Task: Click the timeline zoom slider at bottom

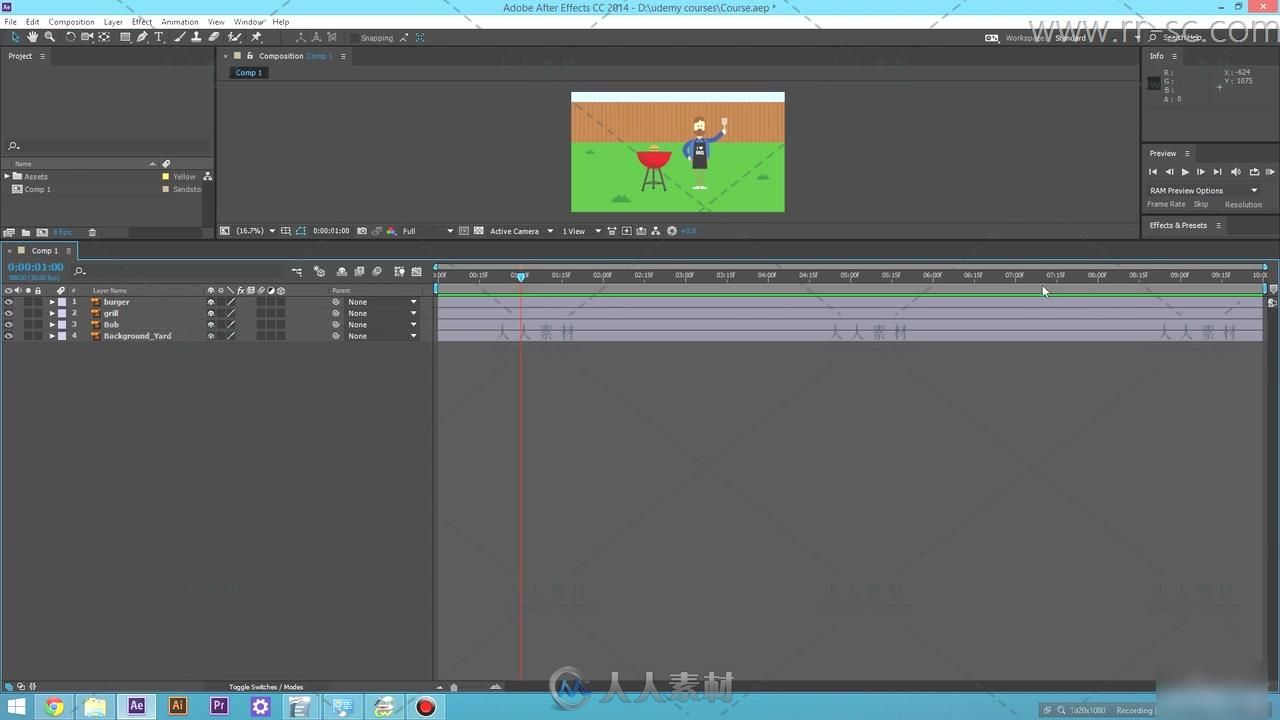Action: 454,687
